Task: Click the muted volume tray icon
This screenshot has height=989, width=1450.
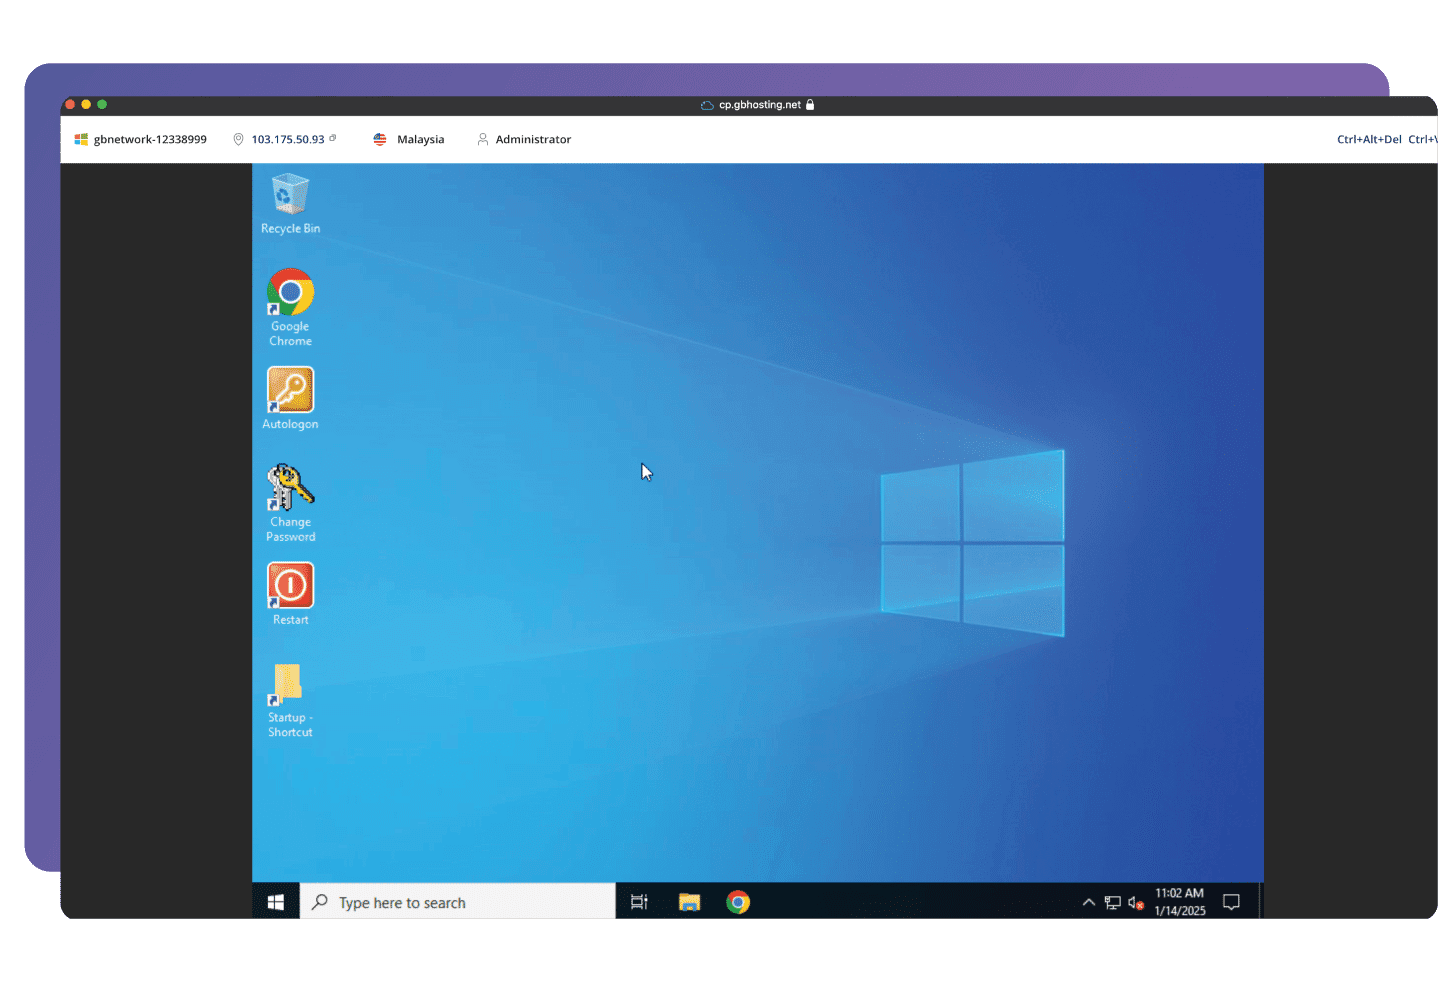Action: click(1135, 902)
